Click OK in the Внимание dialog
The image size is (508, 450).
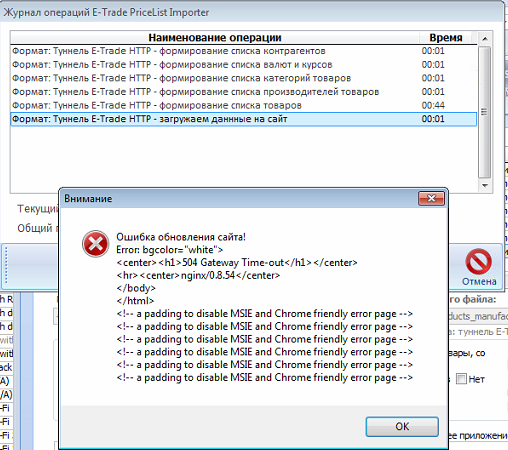pyautogui.click(x=402, y=426)
